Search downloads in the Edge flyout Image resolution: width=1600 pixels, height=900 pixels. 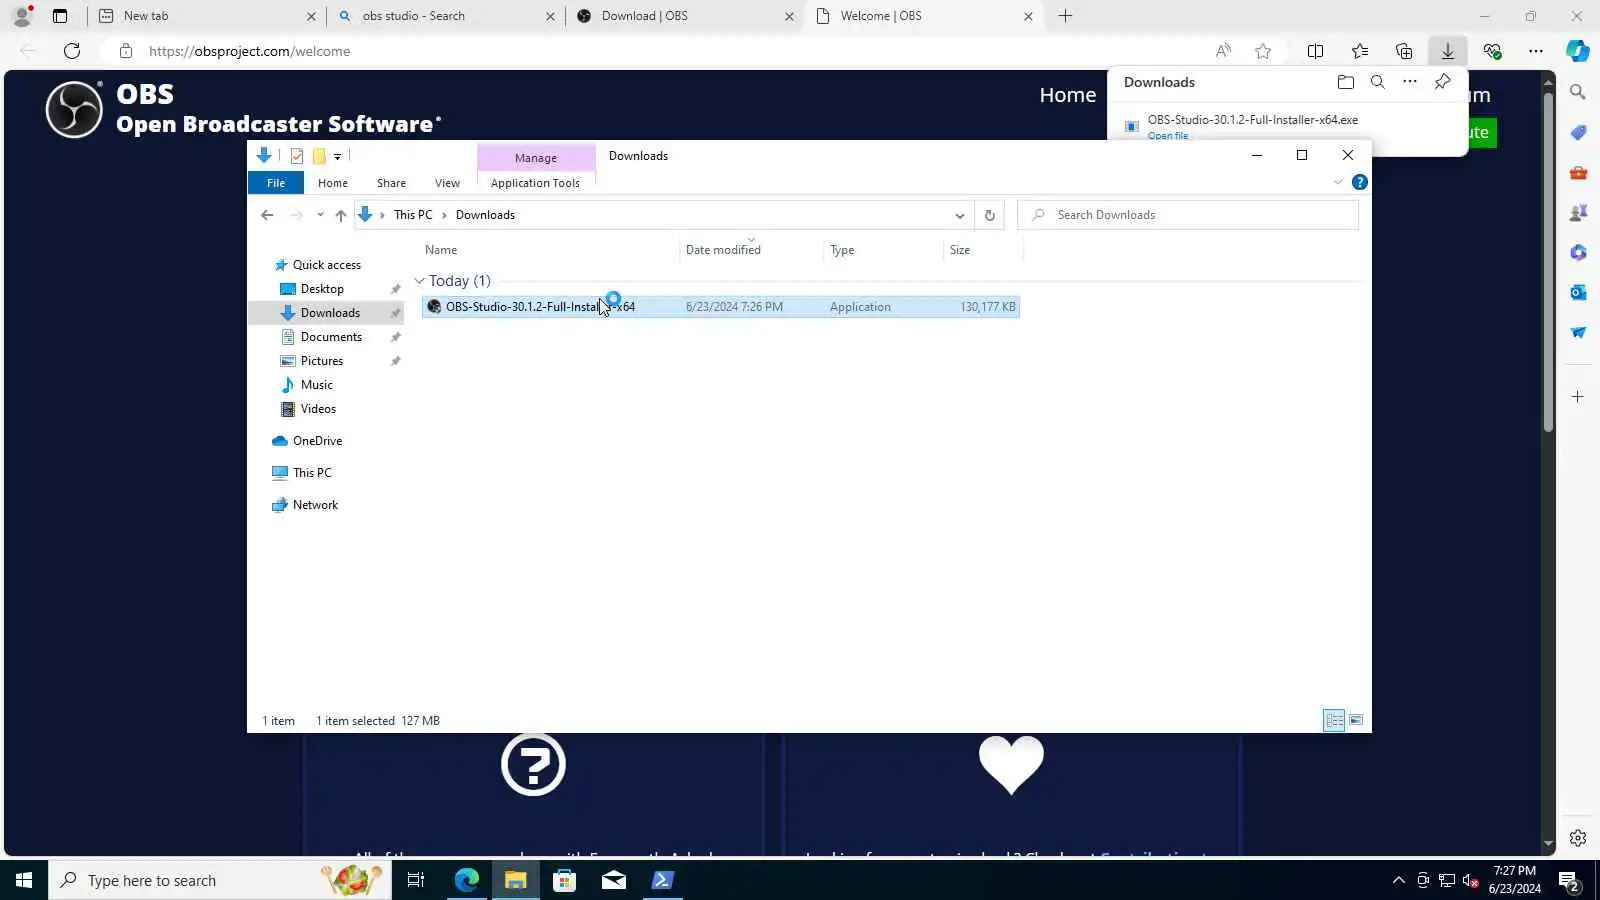1377,82
